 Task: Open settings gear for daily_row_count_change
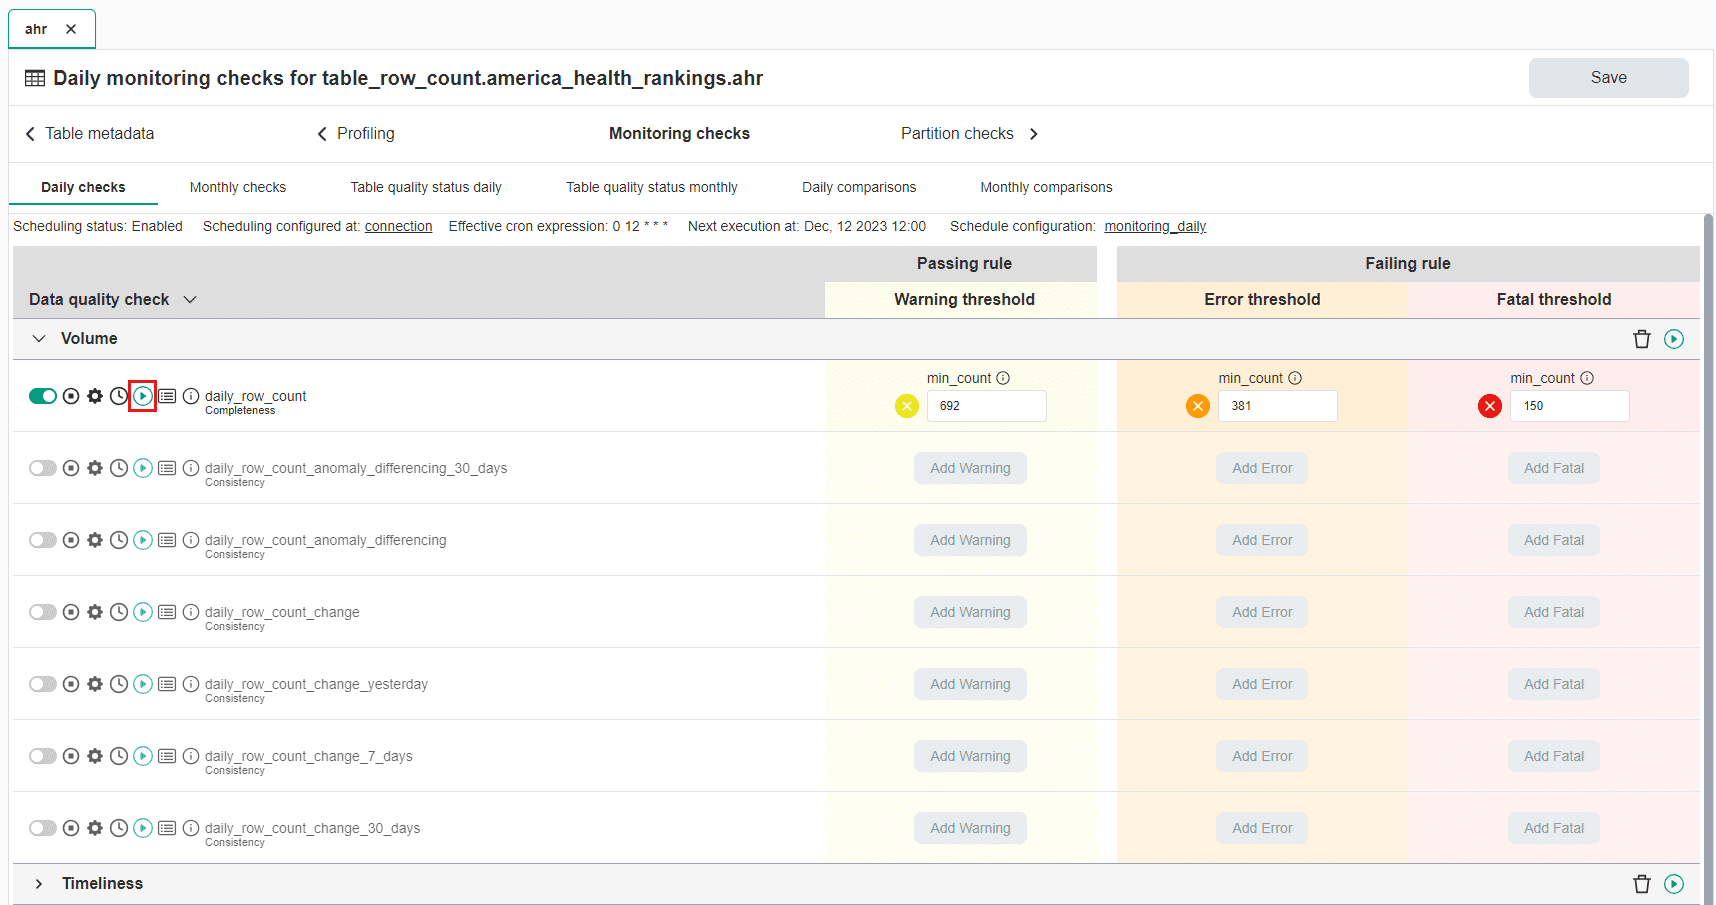click(x=95, y=612)
